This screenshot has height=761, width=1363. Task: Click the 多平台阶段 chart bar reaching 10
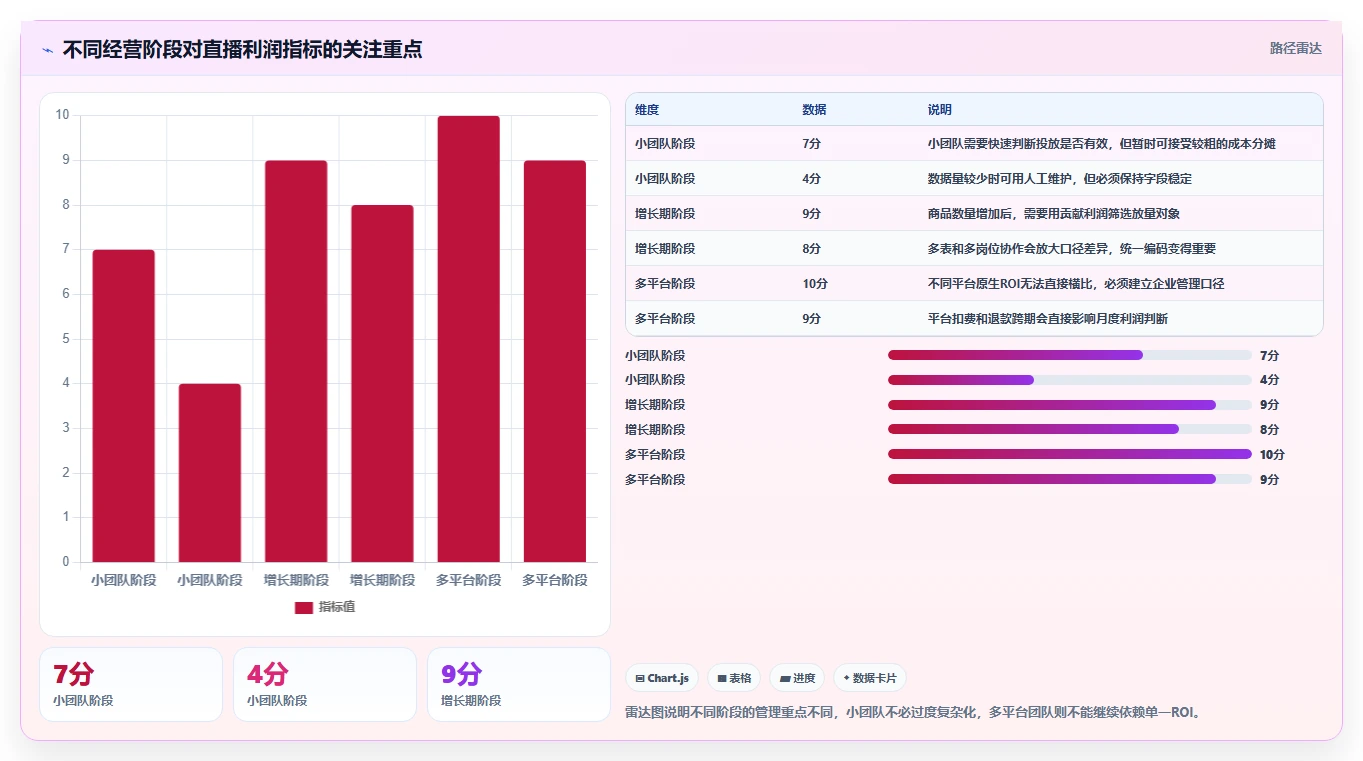coord(468,339)
